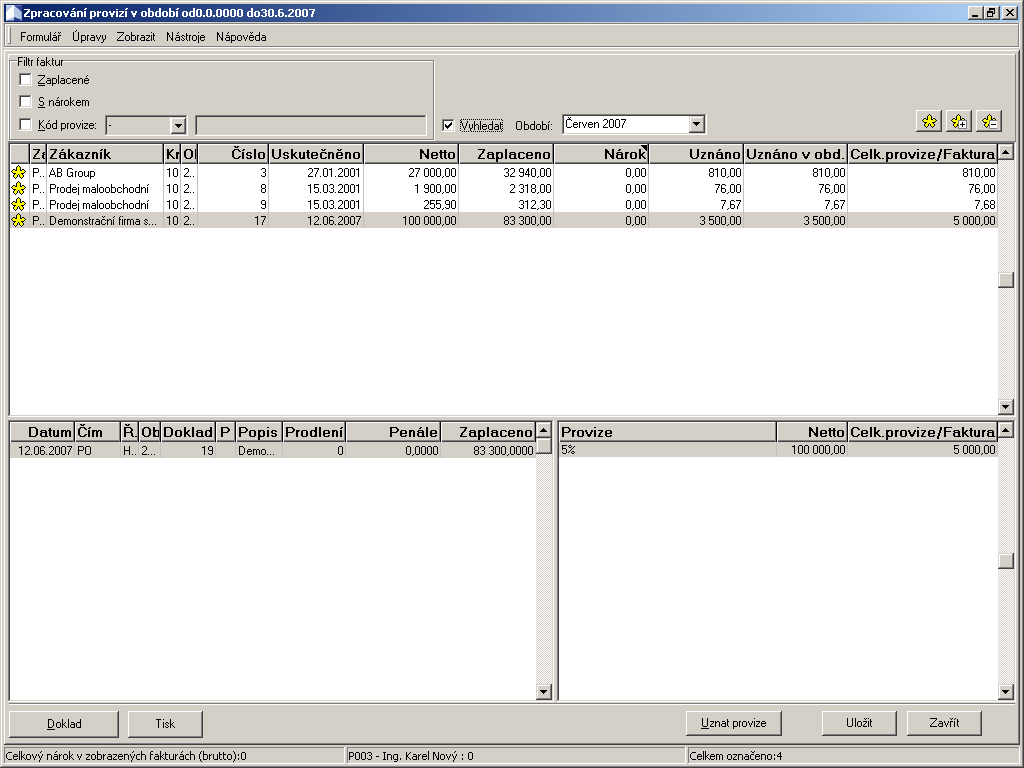Screen dimensions: 1024x768
Task: Open the Formulář menu
Action: point(40,37)
